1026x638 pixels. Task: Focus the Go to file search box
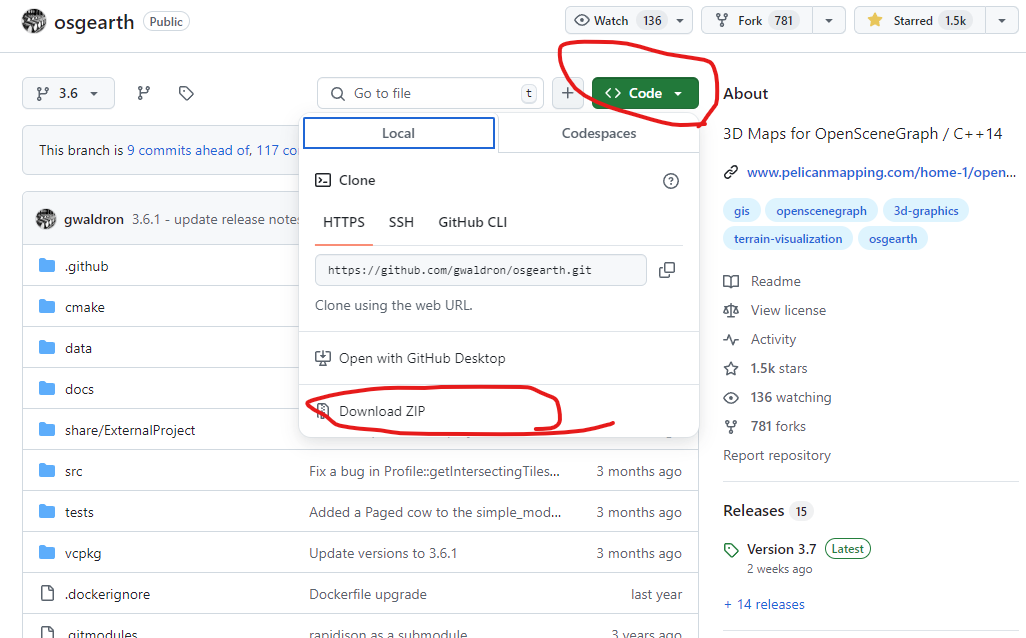pos(429,94)
